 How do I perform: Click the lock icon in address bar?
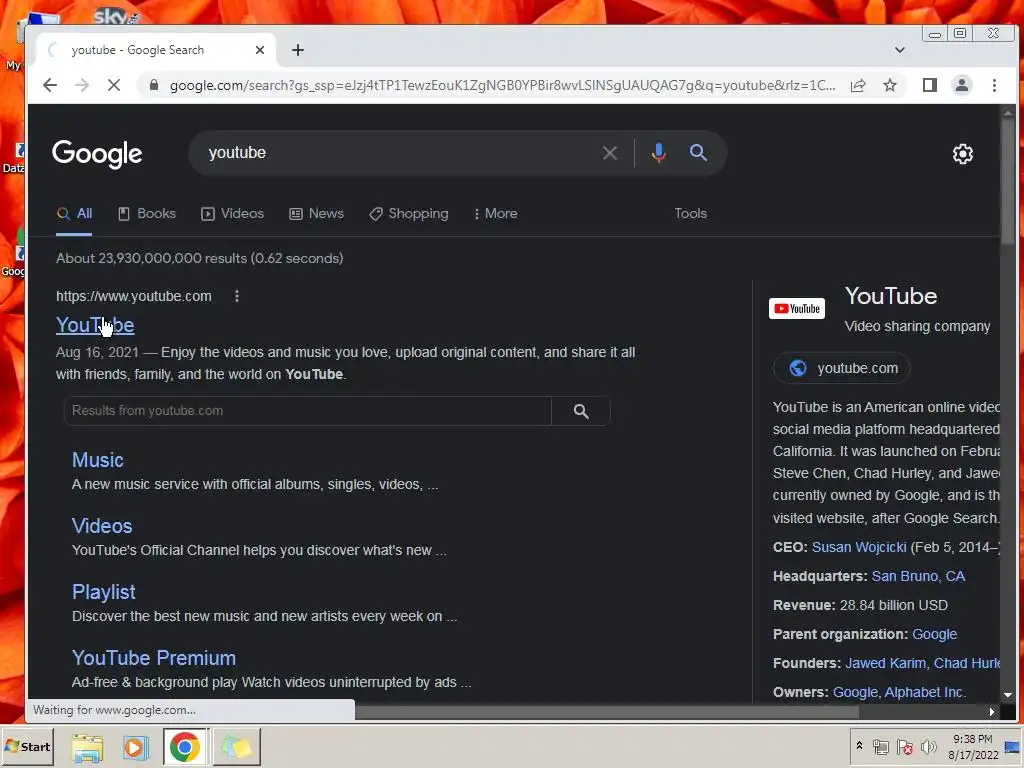(x=154, y=85)
